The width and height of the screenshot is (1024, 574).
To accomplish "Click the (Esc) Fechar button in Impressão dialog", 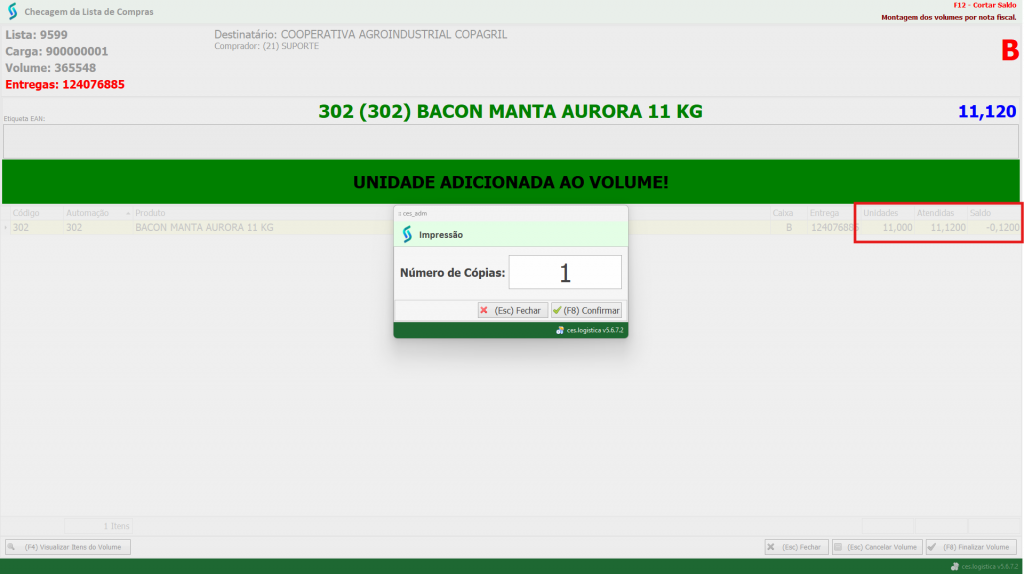I will [x=512, y=310].
